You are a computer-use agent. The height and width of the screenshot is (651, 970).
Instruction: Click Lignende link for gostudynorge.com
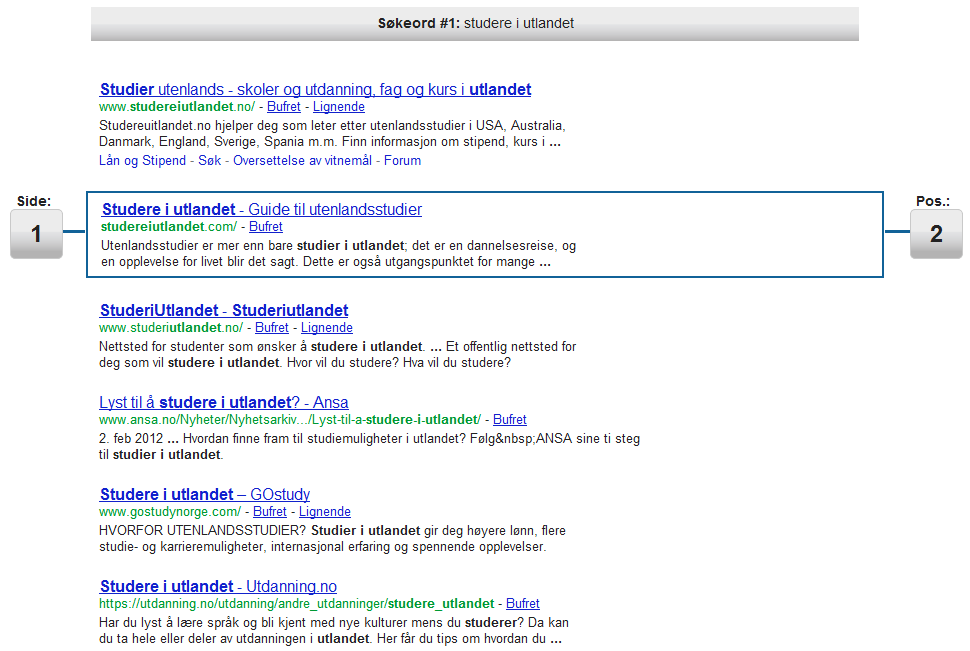pos(325,512)
